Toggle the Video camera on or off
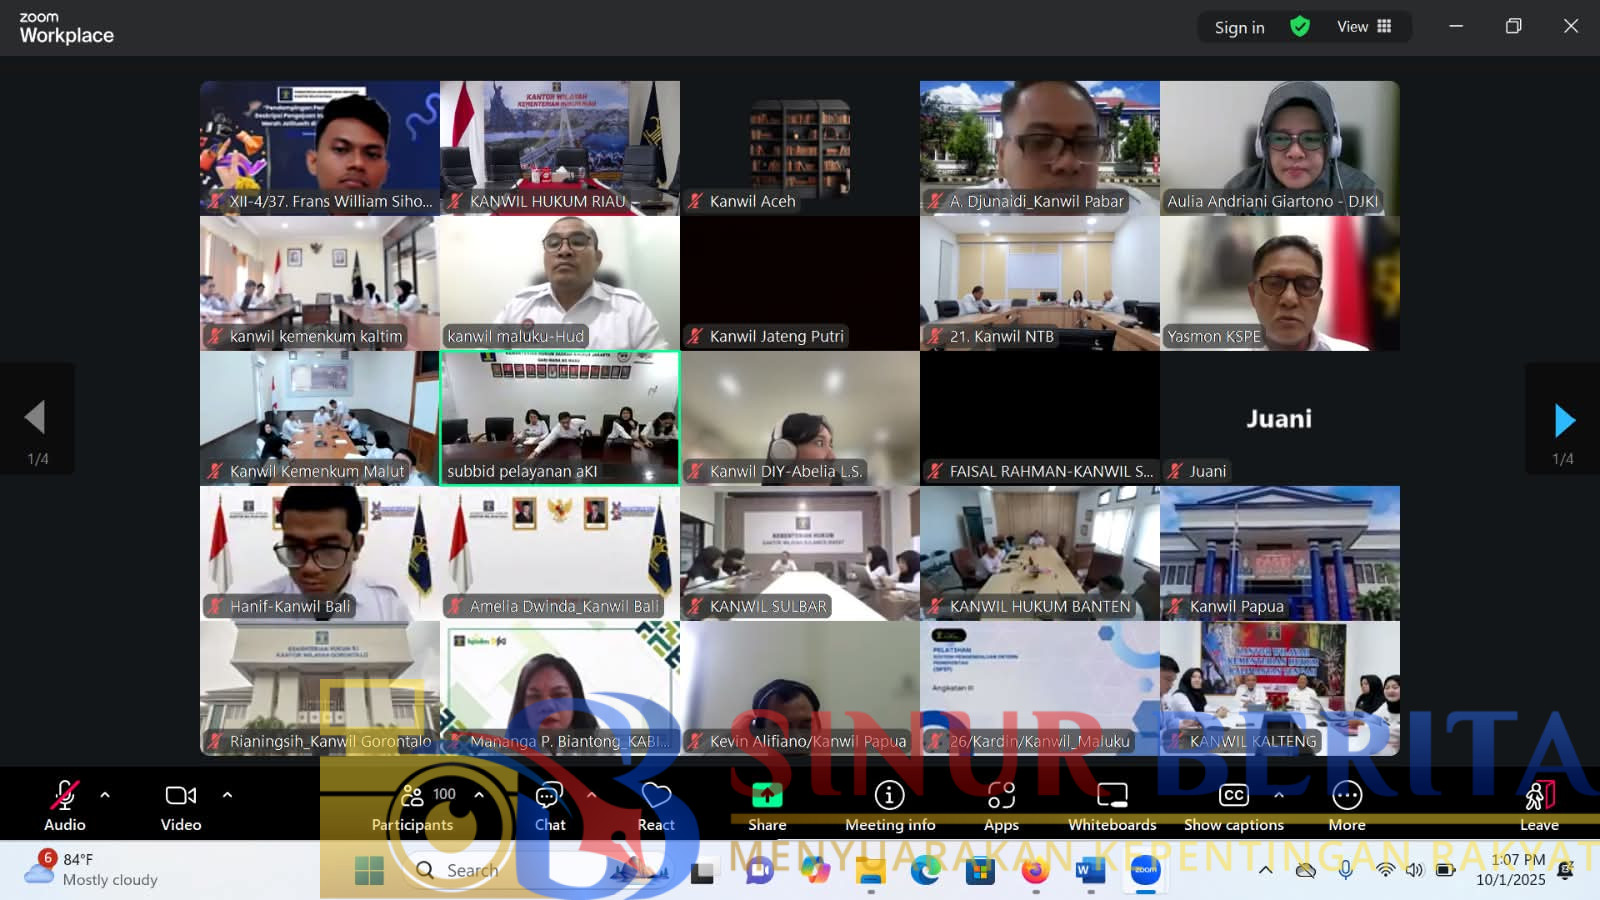The image size is (1600, 900). click(x=181, y=806)
